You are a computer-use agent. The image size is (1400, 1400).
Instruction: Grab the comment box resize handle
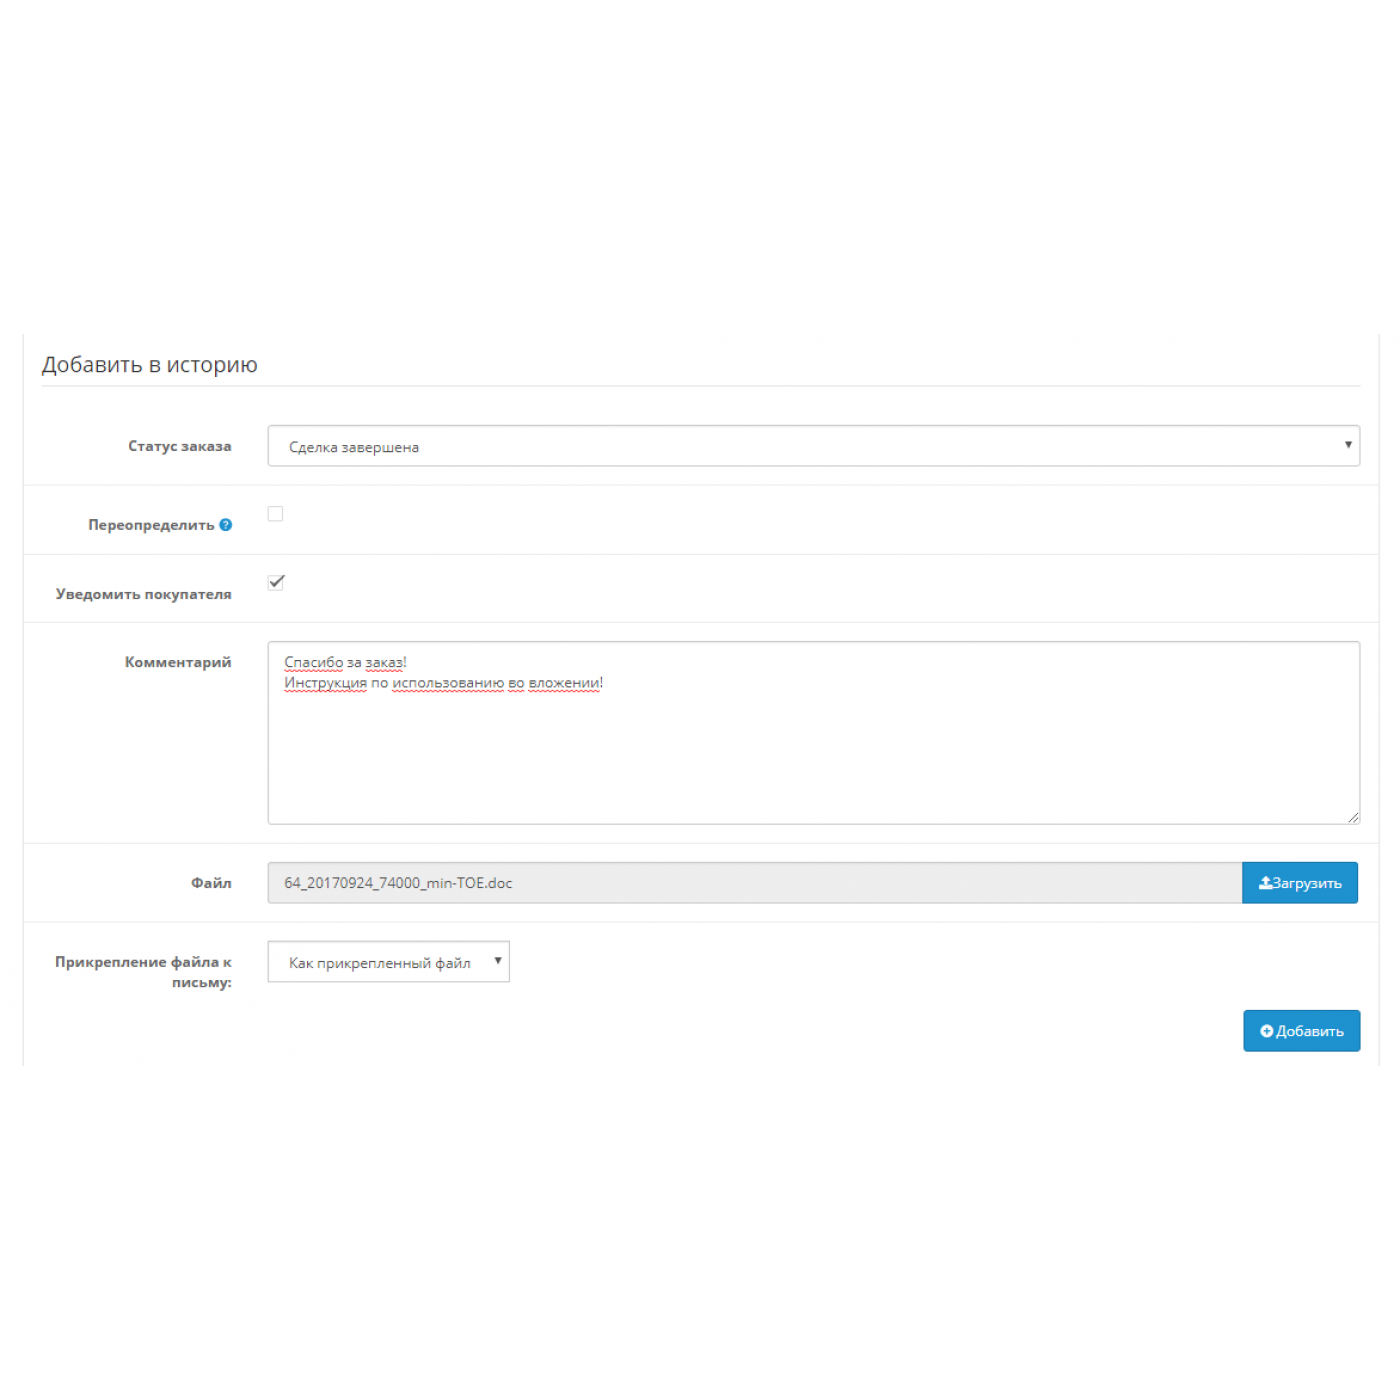tap(1353, 817)
